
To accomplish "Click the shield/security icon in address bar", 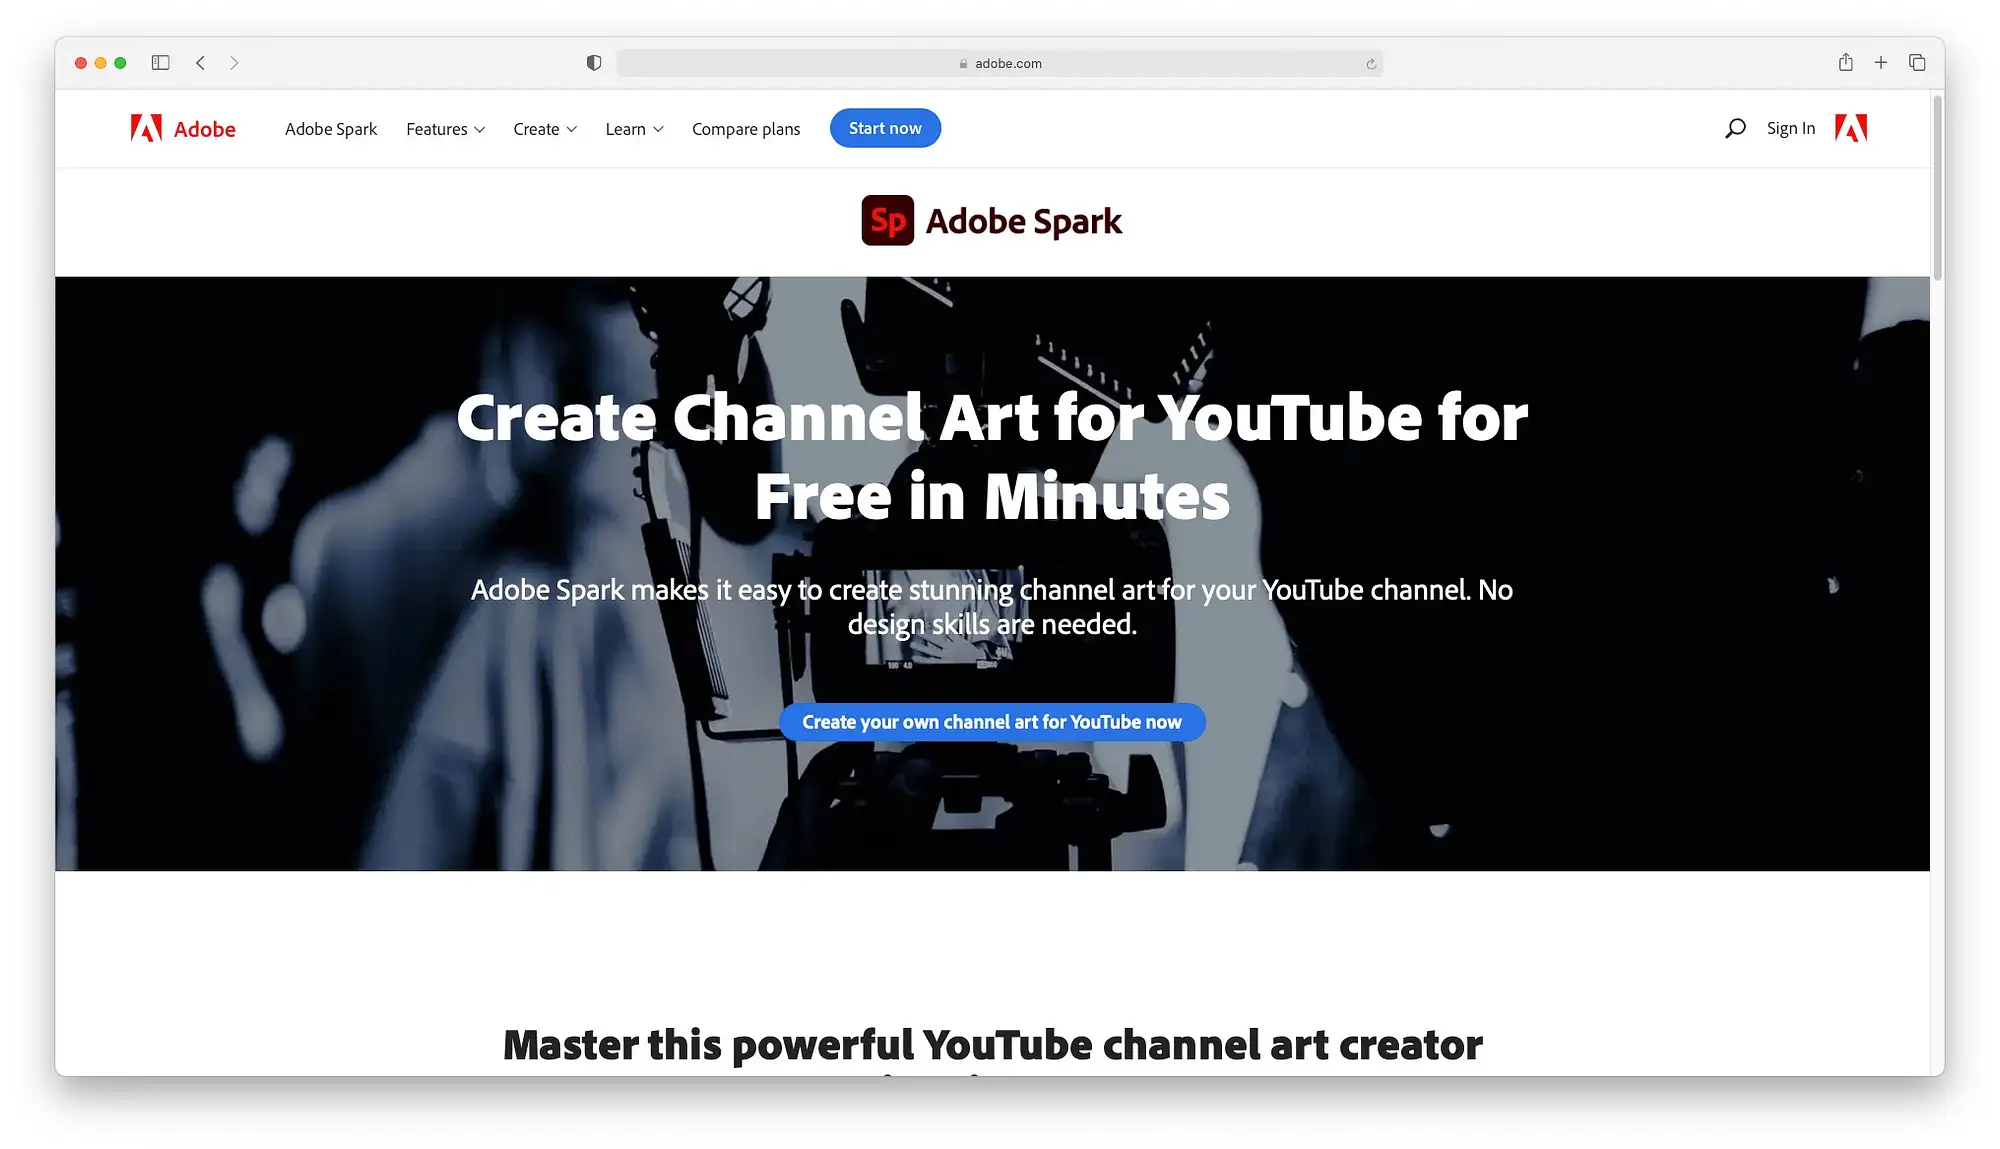I will click(x=591, y=63).
